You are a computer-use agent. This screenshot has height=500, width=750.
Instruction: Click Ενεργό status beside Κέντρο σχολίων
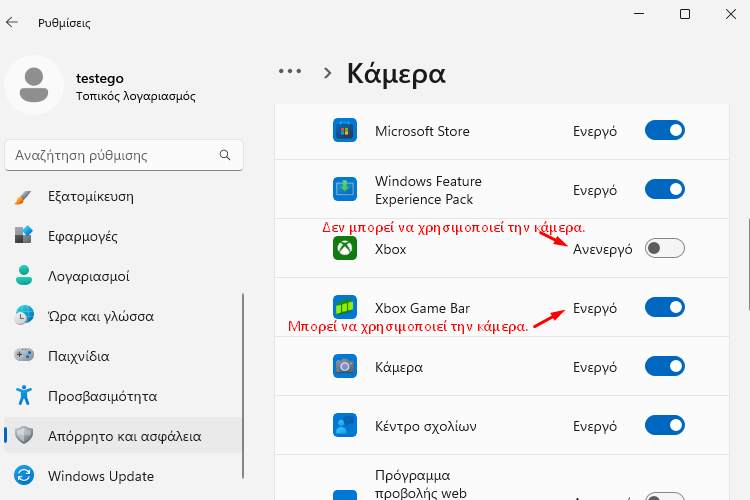click(x=595, y=426)
